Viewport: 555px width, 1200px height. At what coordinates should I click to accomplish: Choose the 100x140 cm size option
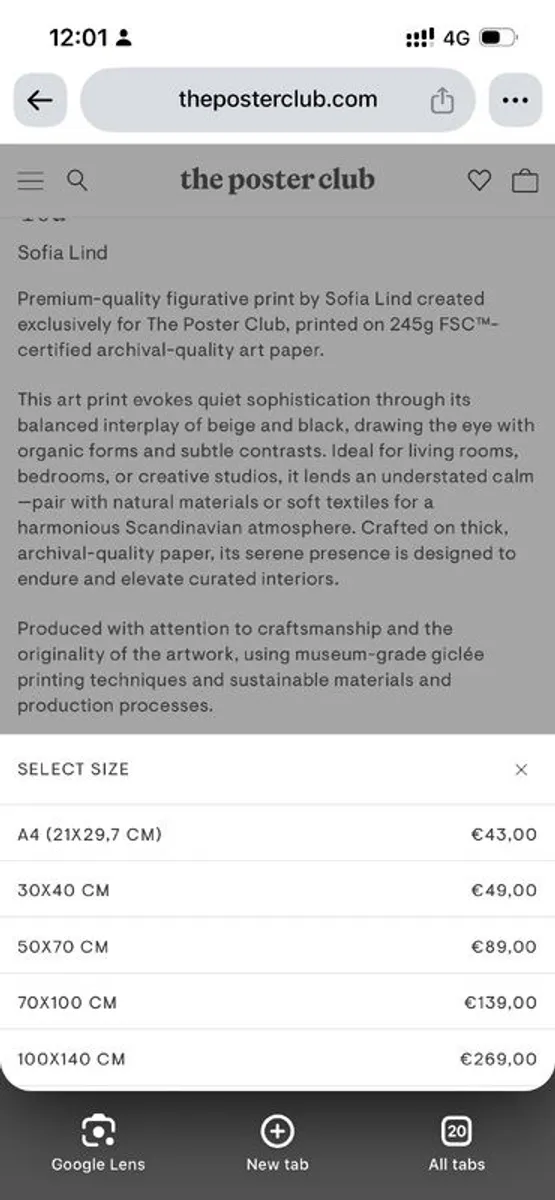point(277,1058)
